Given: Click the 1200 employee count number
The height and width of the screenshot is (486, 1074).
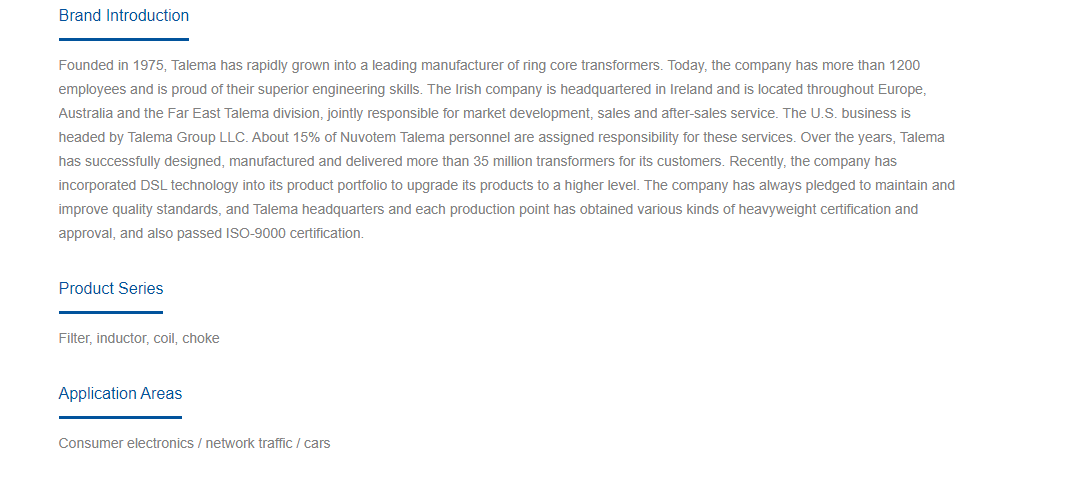Looking at the screenshot, I should (905, 66).
